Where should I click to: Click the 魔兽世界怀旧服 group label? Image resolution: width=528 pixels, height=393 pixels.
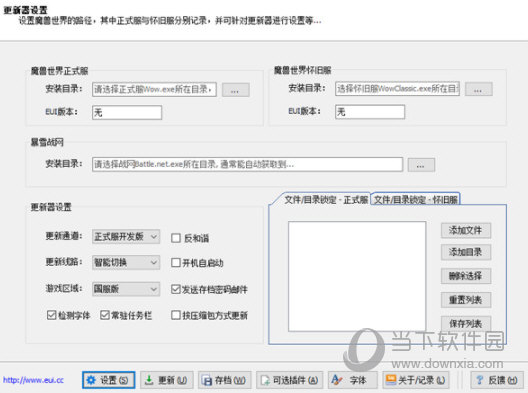click(x=302, y=70)
